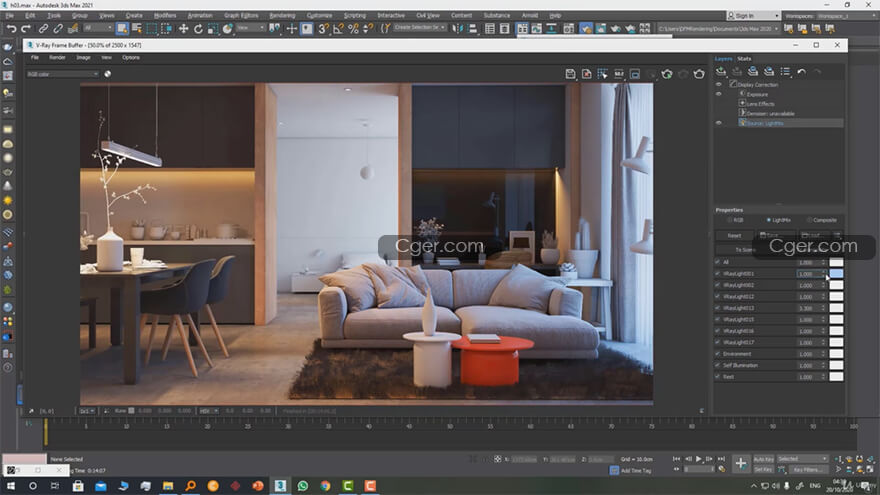Undo the layer action in Layers panel
This screenshot has height=495, width=880.
pos(801,71)
